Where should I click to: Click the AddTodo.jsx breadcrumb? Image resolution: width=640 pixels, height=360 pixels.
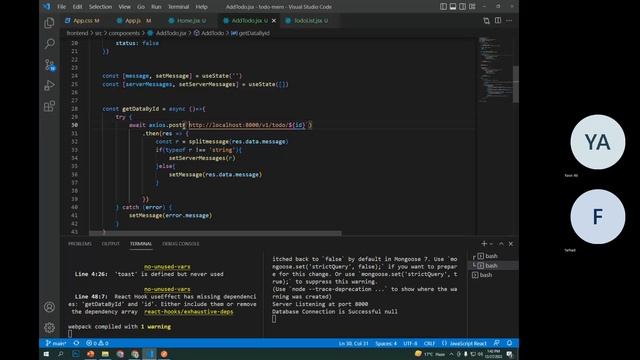[x=167, y=33]
